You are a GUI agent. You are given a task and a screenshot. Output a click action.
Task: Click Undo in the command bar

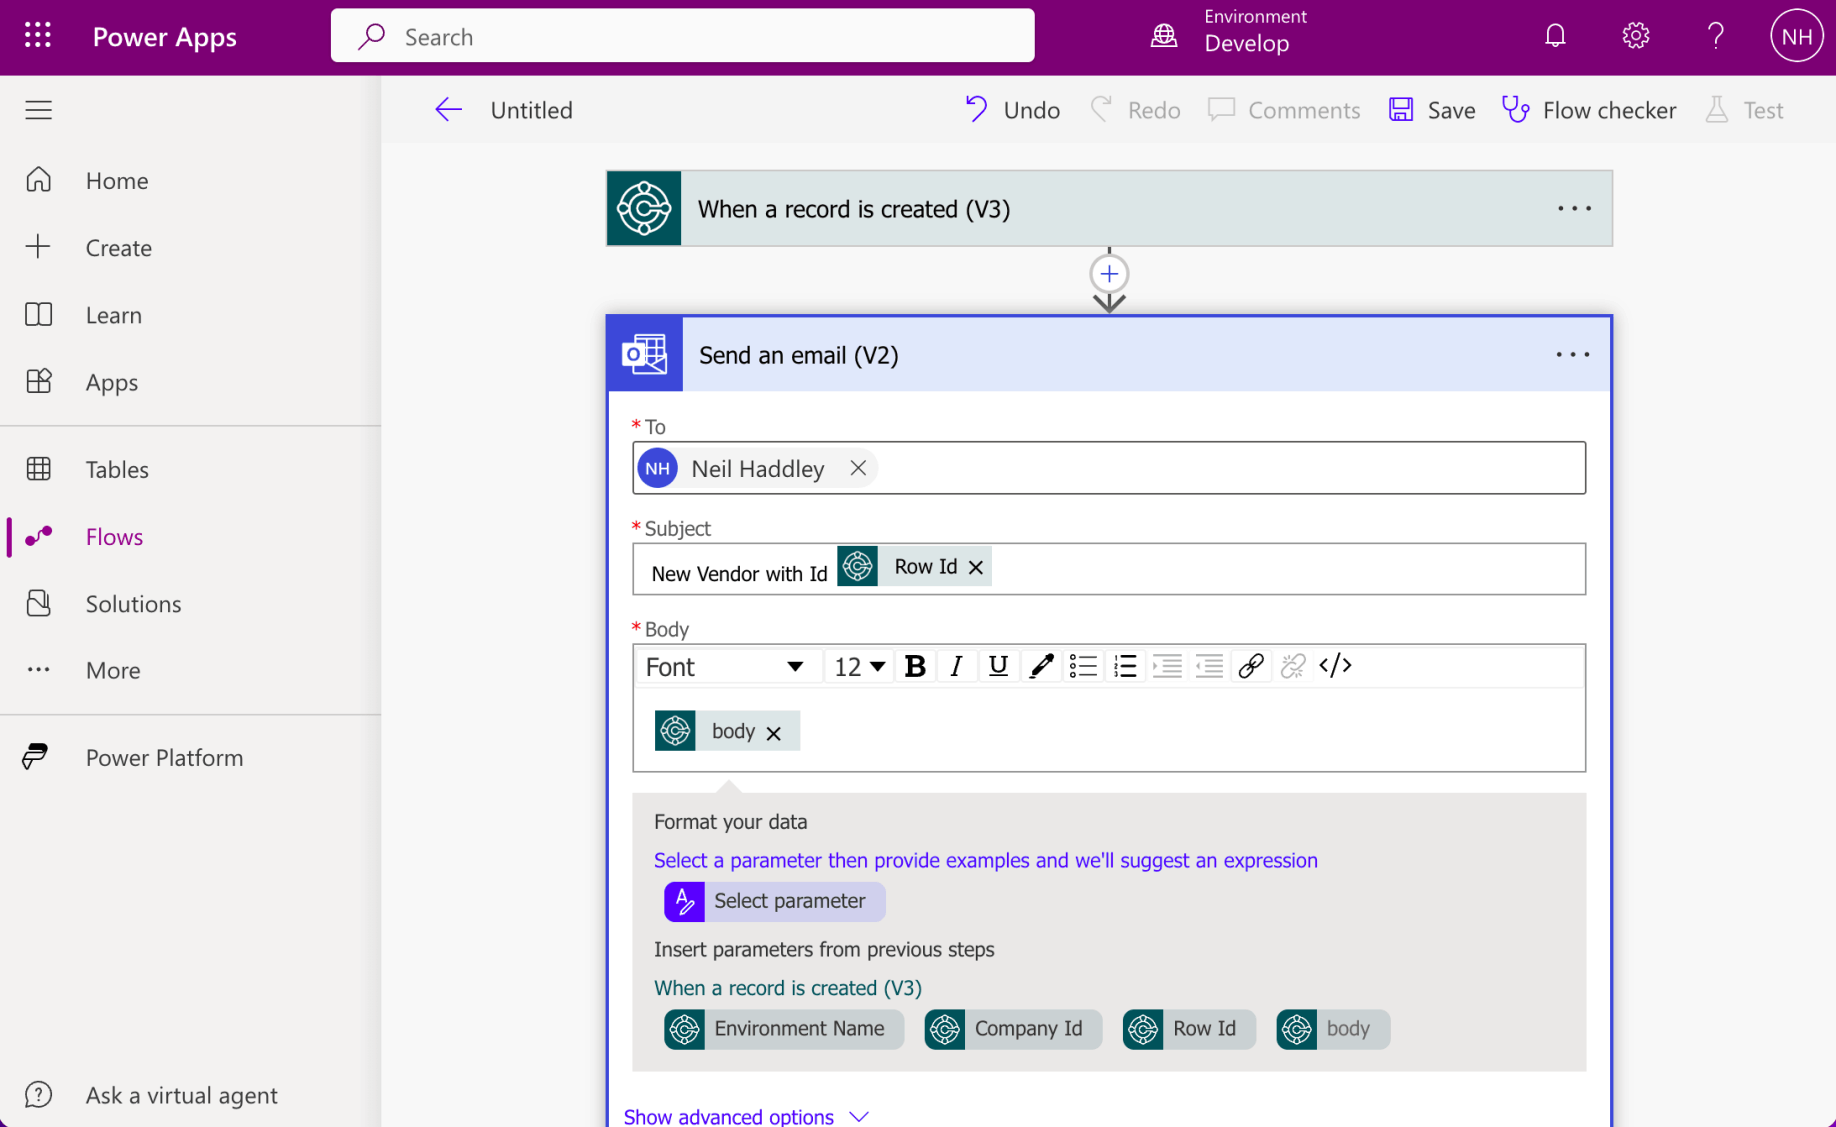(x=1011, y=110)
